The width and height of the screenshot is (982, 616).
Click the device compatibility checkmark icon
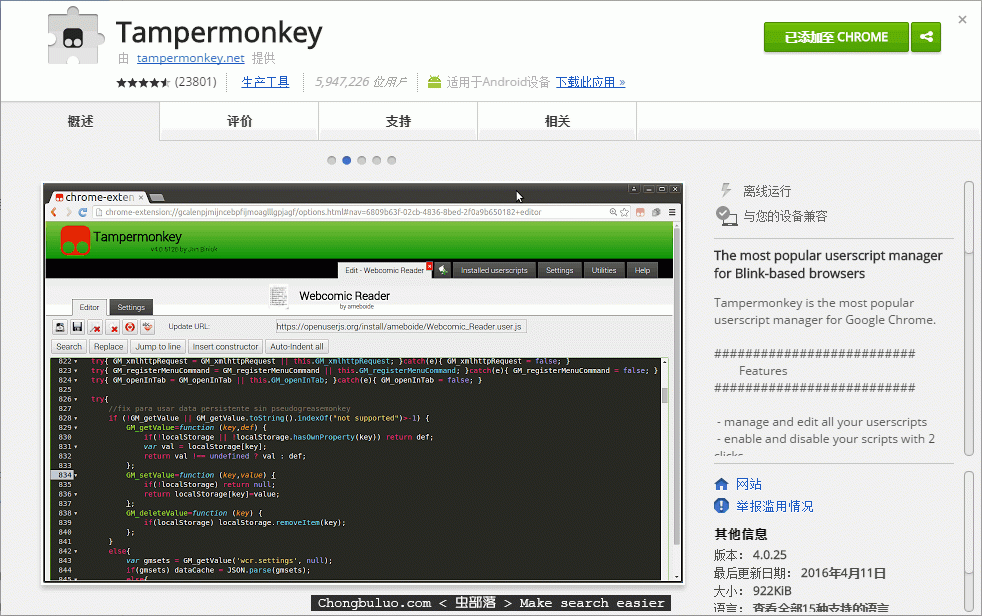[727, 215]
